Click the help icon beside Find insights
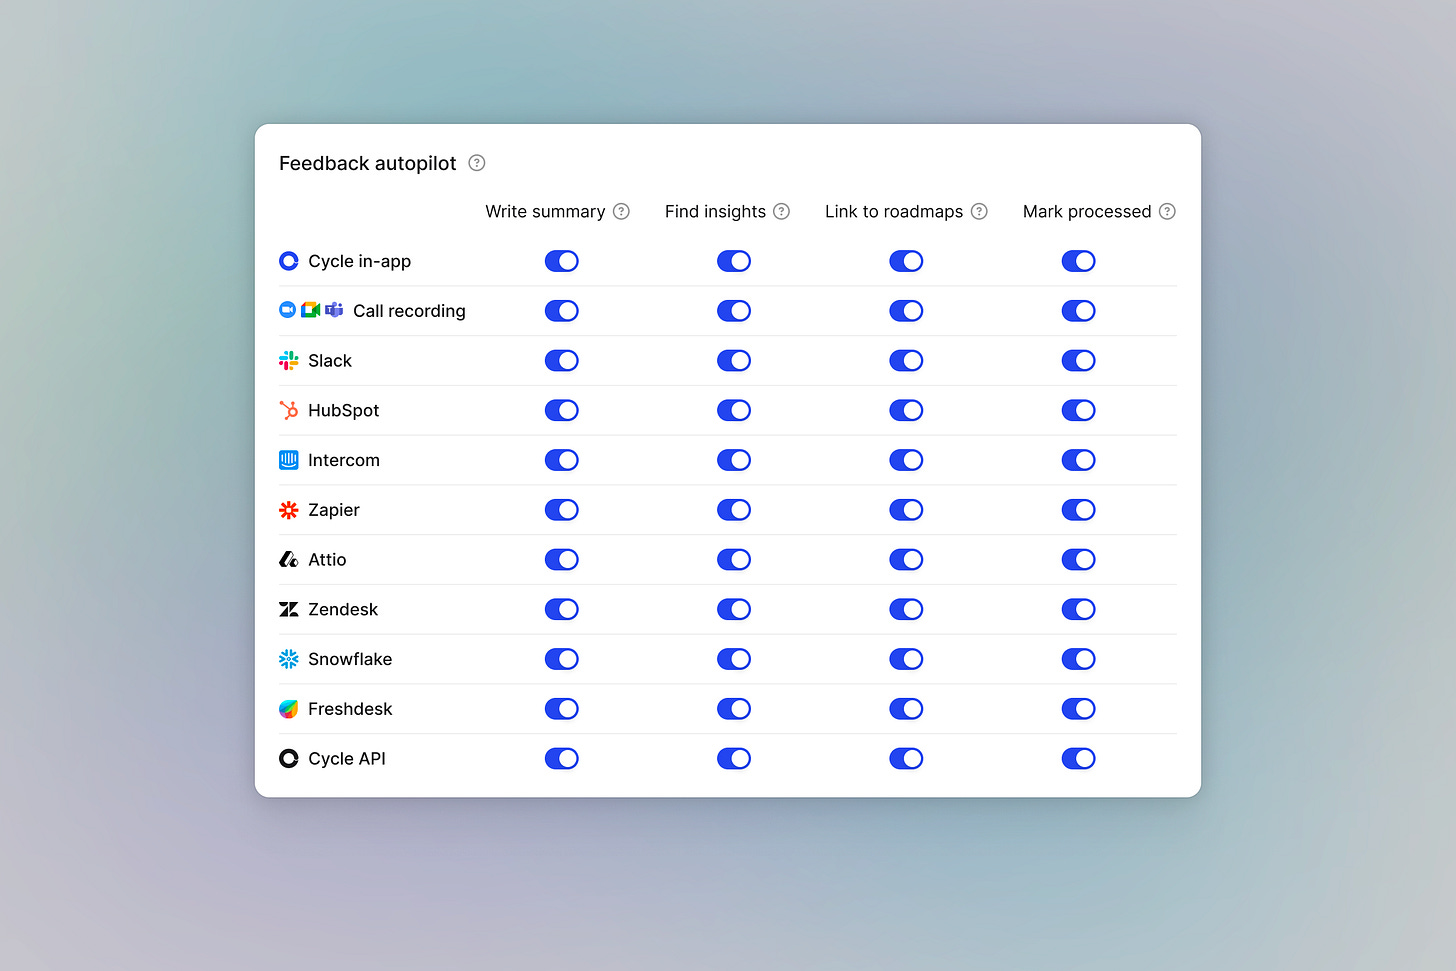Viewport: 1456px width, 971px height. click(782, 211)
